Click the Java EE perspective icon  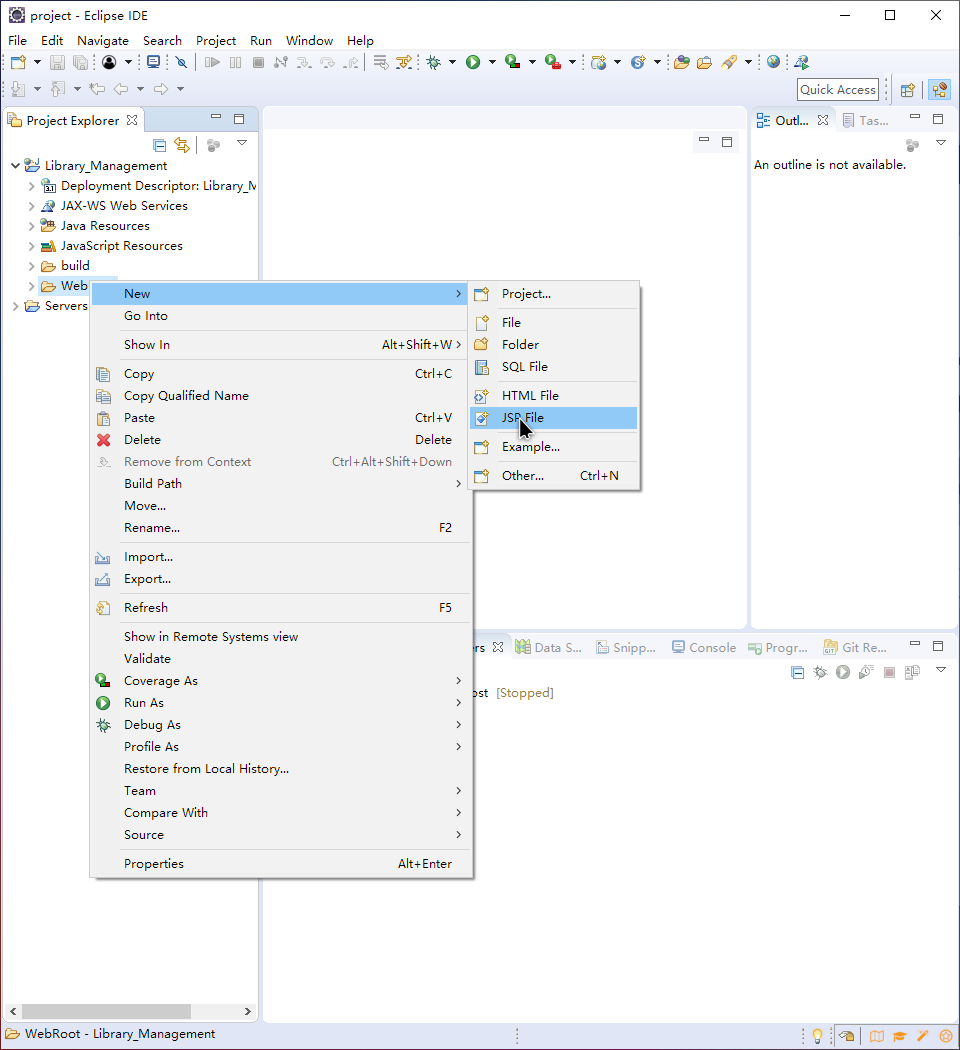click(940, 90)
